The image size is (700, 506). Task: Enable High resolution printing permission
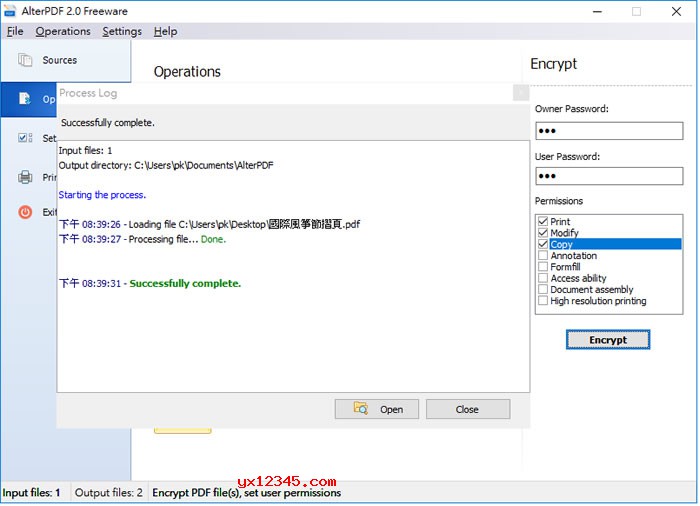(x=543, y=301)
